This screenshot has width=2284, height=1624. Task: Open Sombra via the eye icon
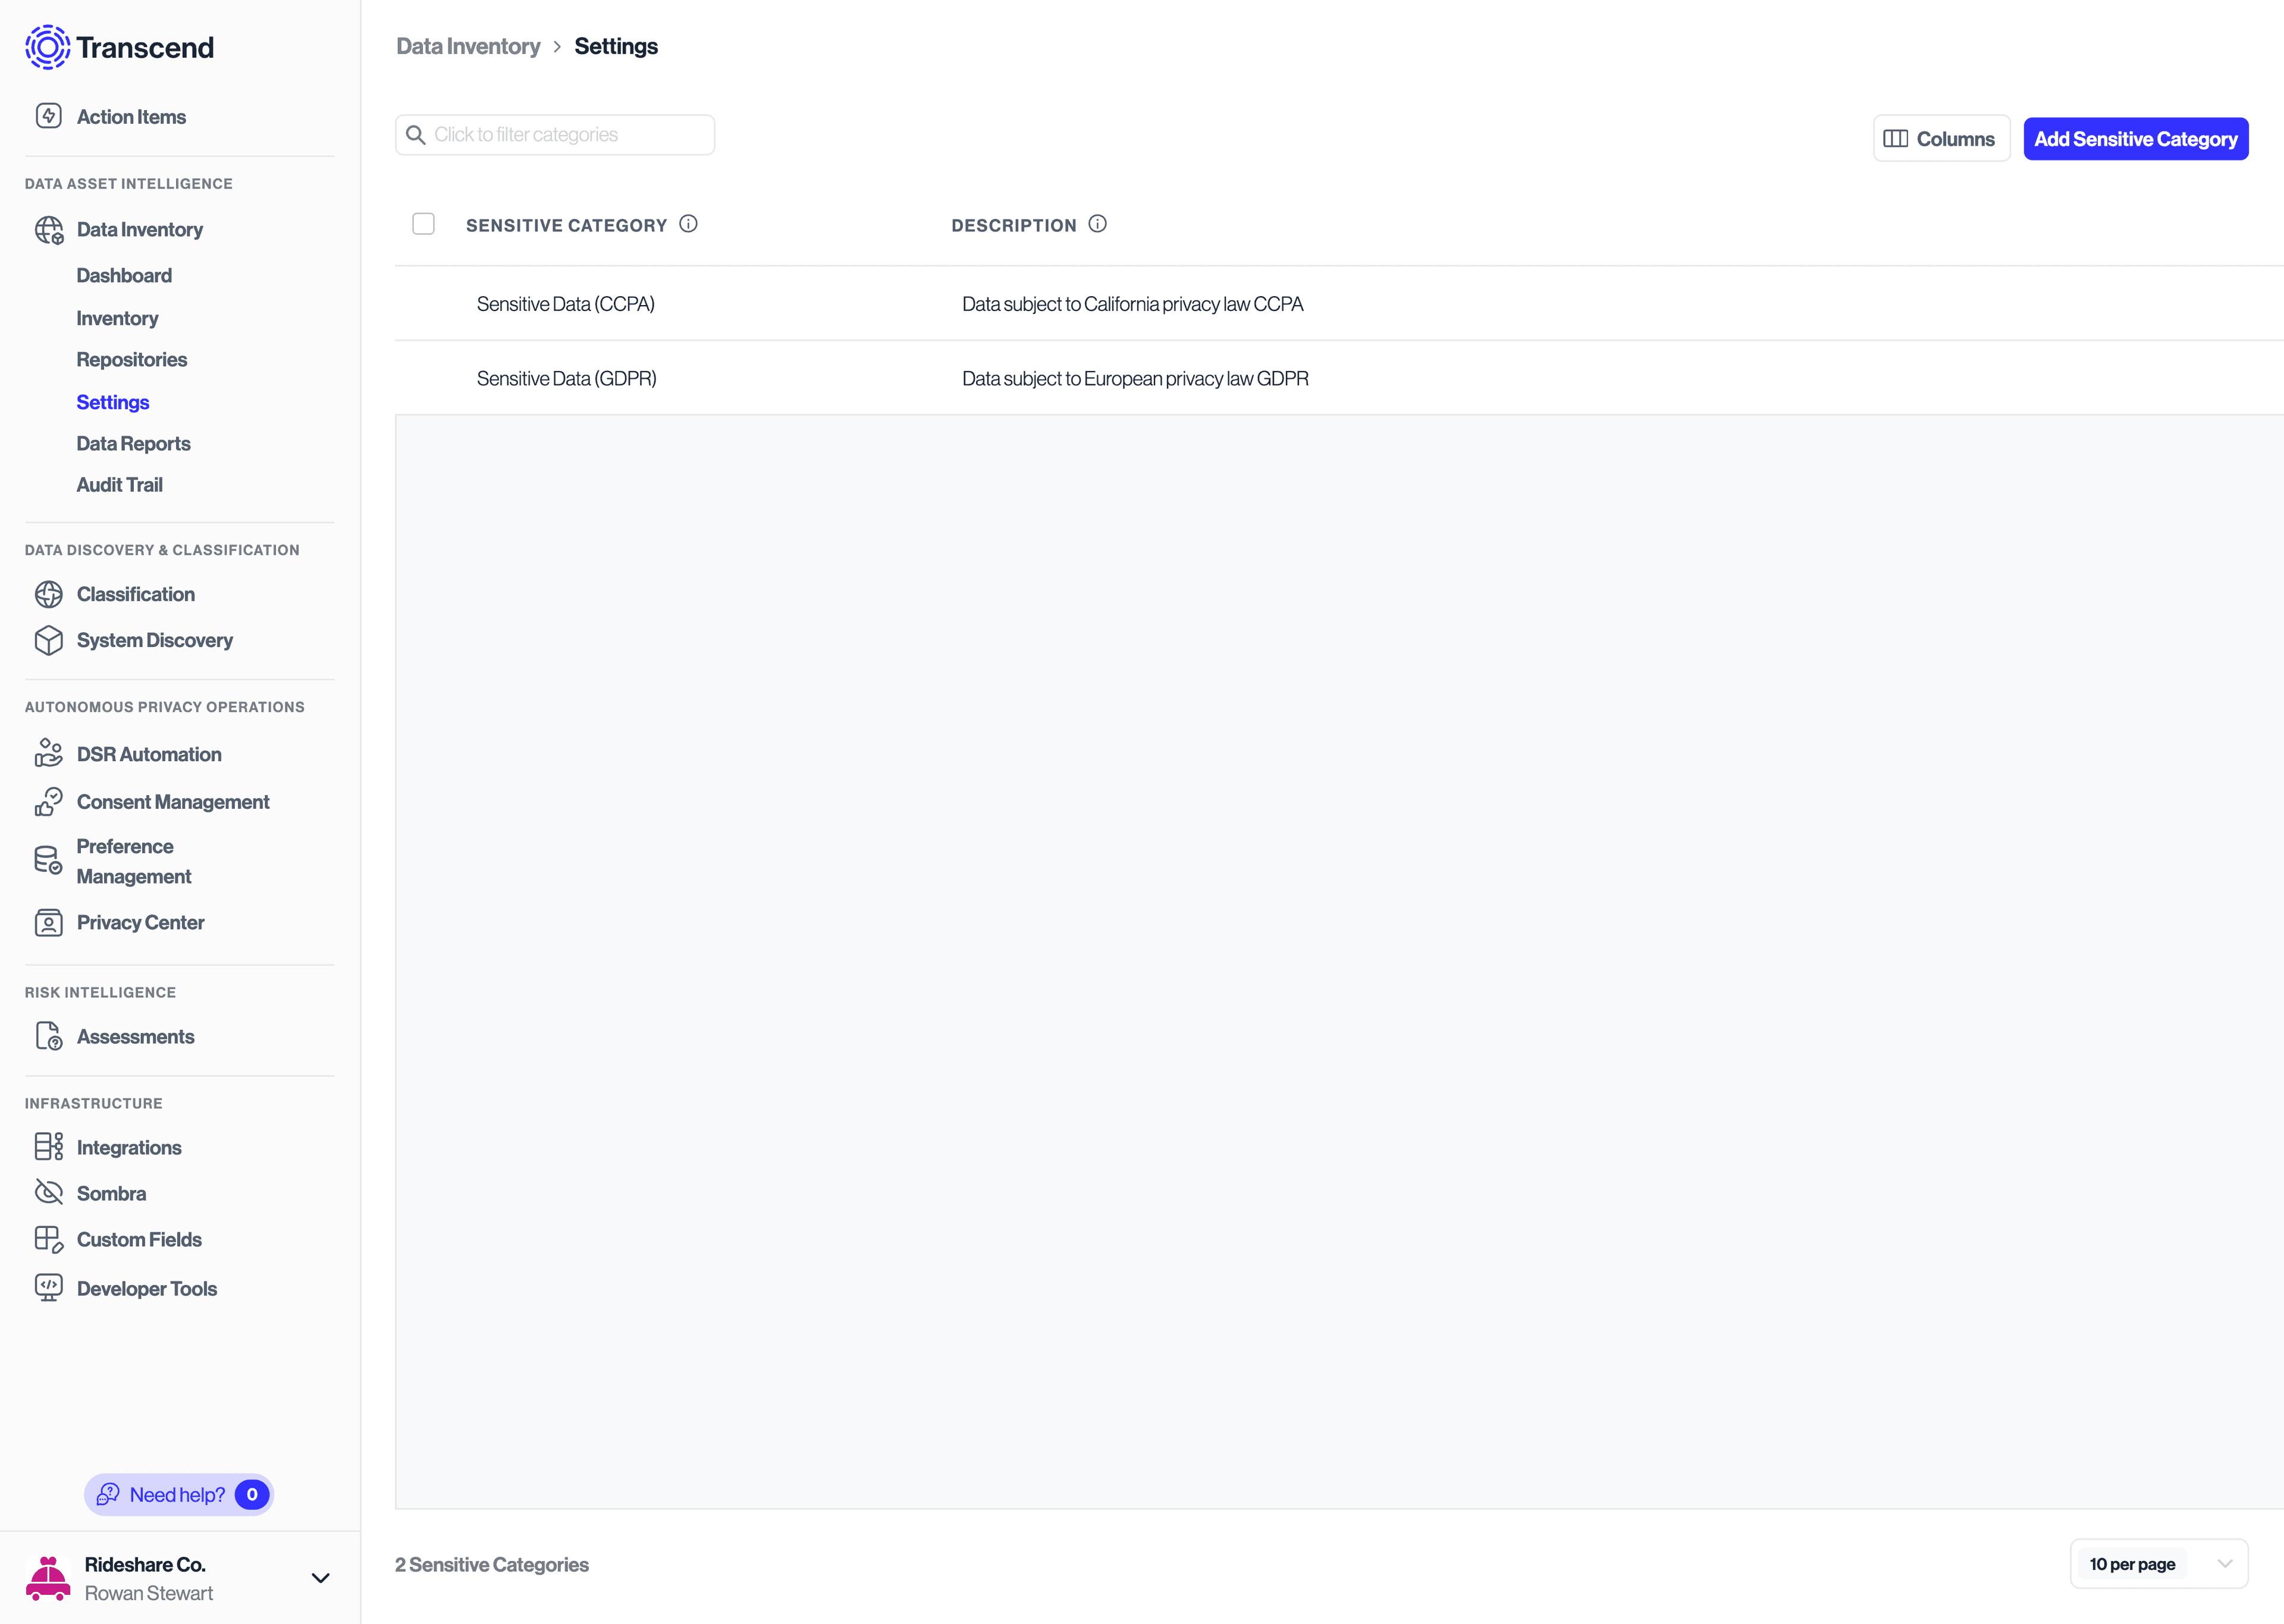point(49,1192)
